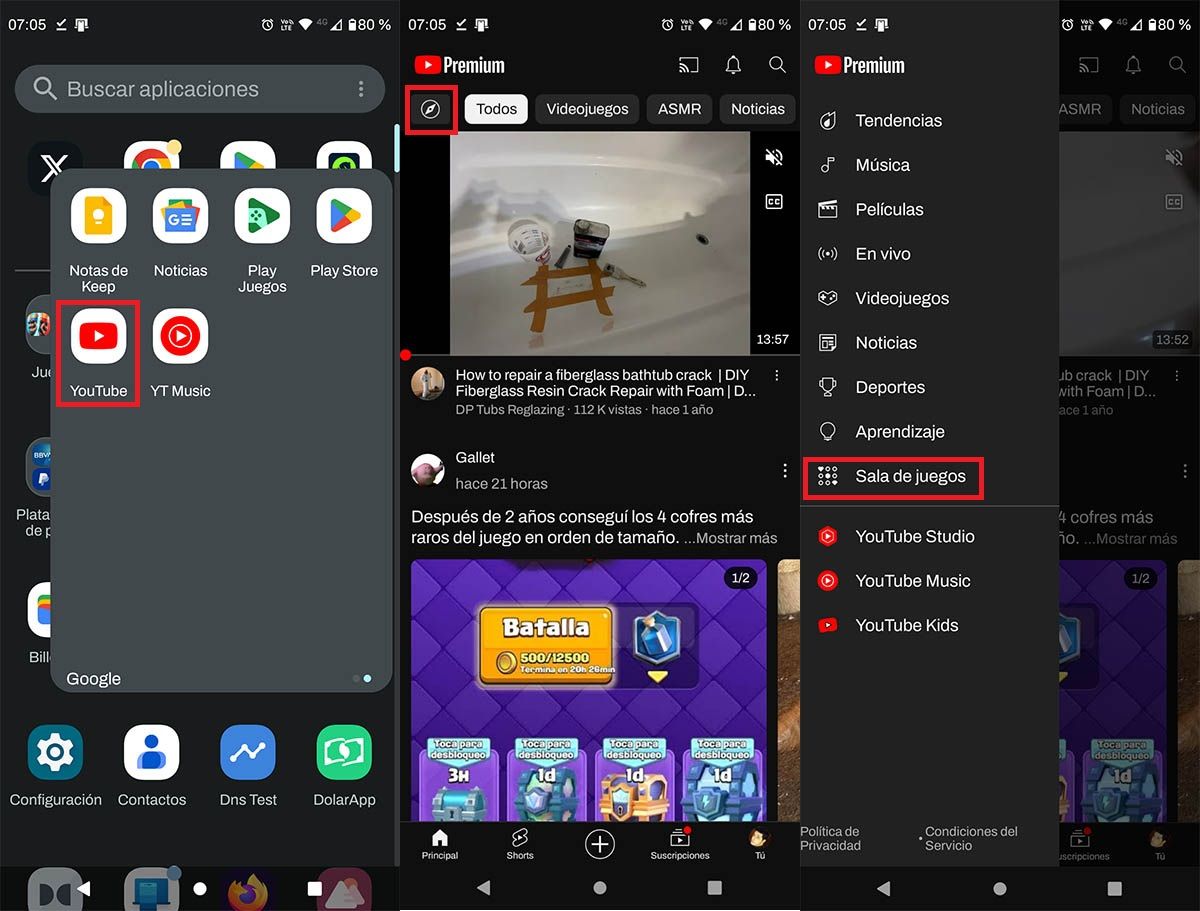This screenshot has width=1200, height=911.
Task: Launch the YT Music app
Action: tap(180, 353)
